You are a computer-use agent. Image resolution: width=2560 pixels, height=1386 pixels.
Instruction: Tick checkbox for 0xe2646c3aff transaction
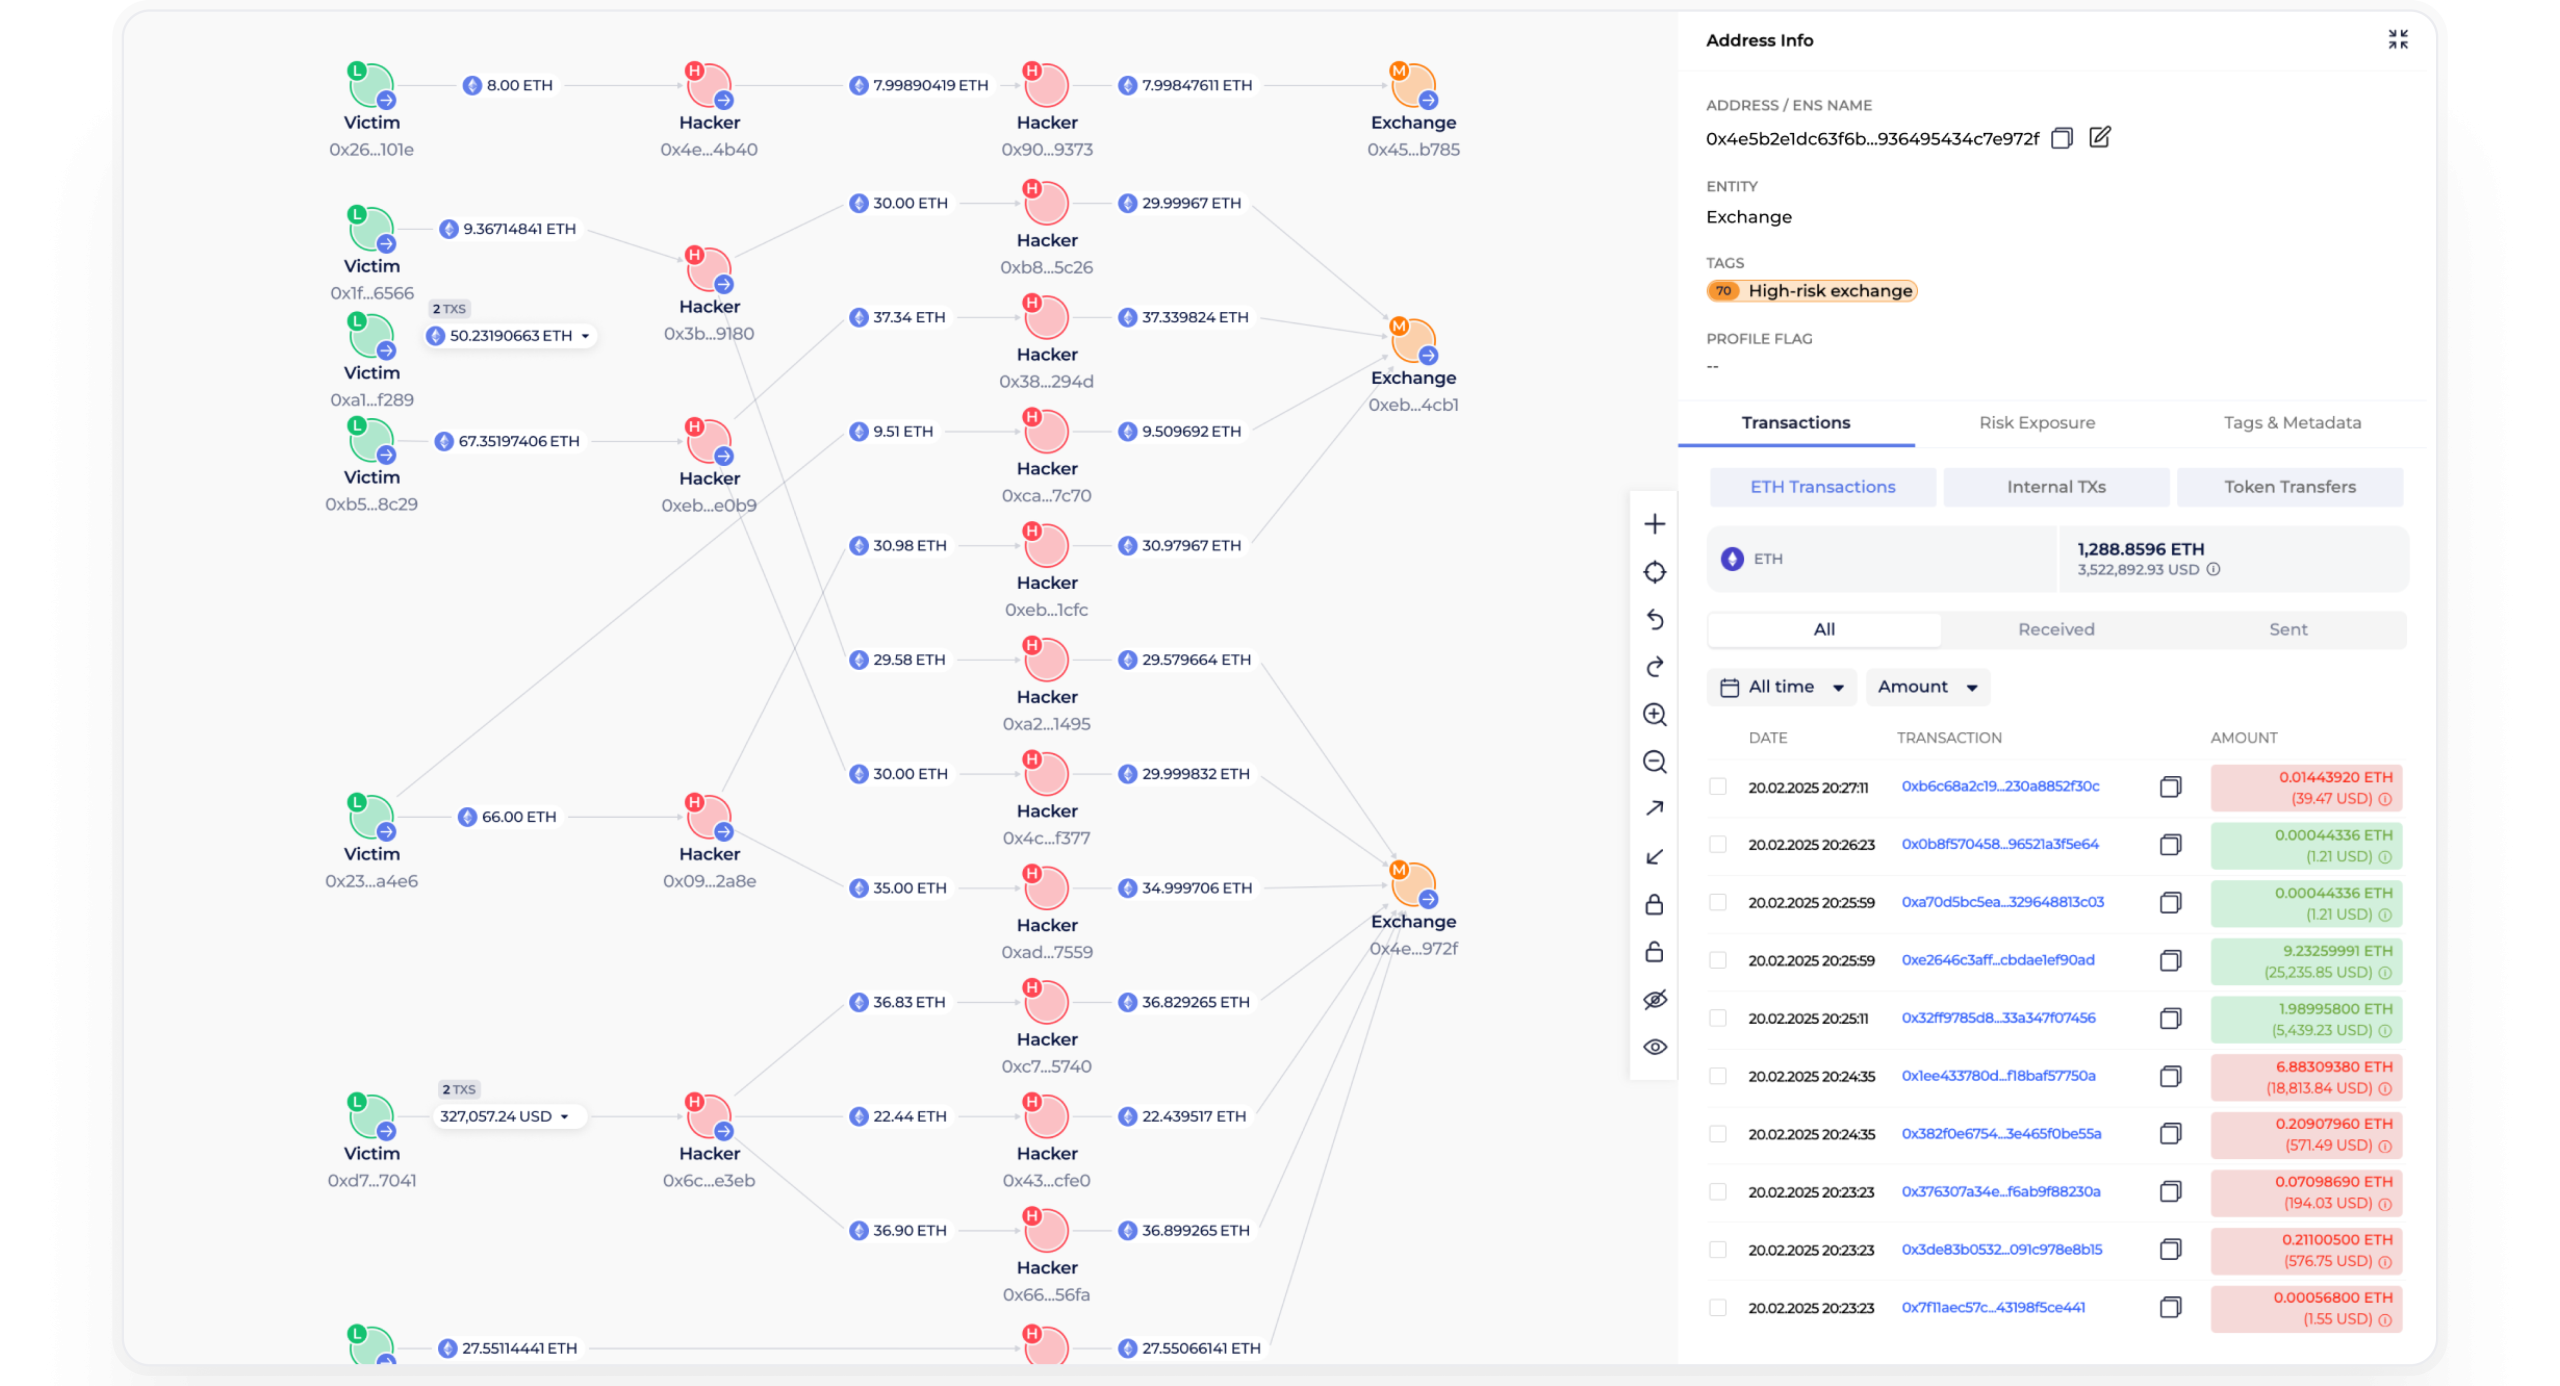[1718, 960]
